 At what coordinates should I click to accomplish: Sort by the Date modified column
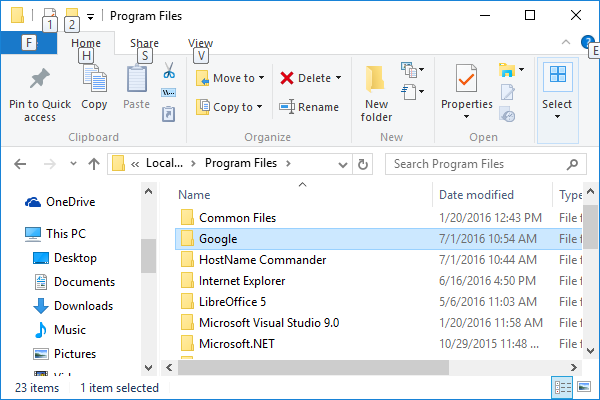coord(476,195)
